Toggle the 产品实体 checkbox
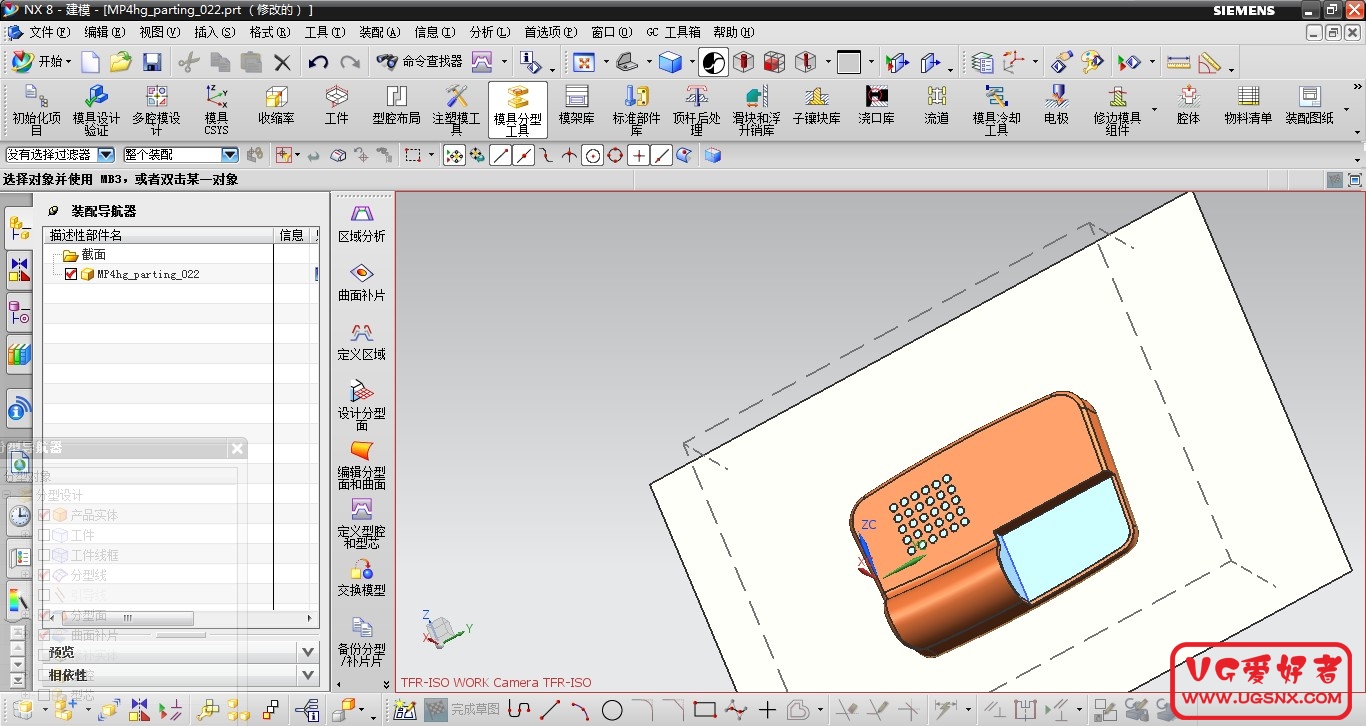Viewport: 1366px width, 726px height. 44,515
